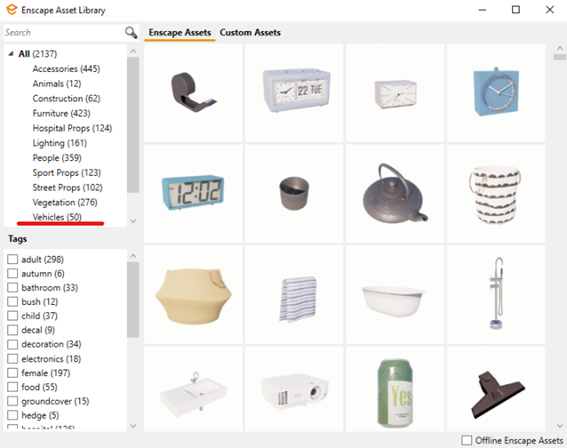Open the Enscape Assets tab
567x448 pixels.
coord(180,33)
